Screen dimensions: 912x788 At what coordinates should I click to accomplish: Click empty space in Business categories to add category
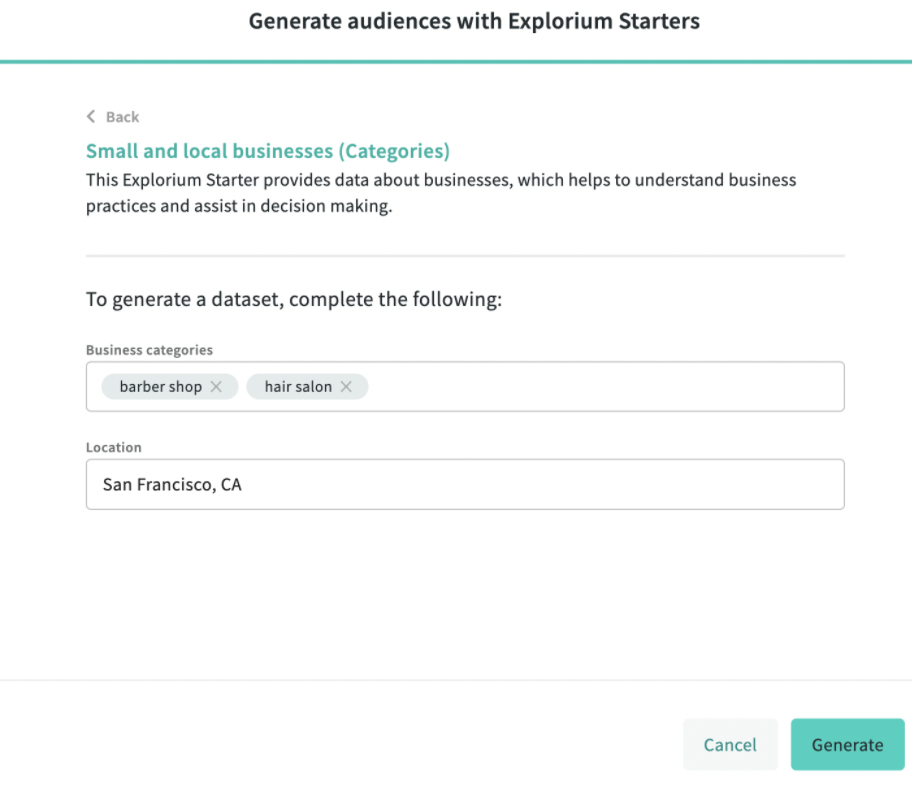pos(600,386)
